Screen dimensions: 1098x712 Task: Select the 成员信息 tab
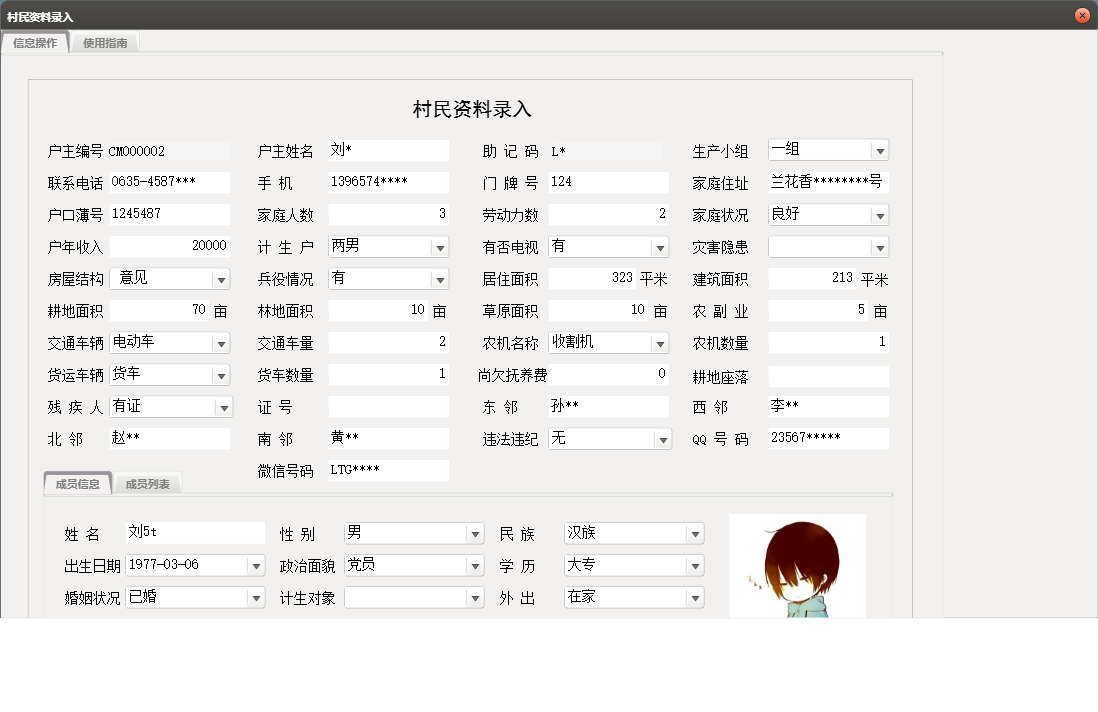pos(78,484)
